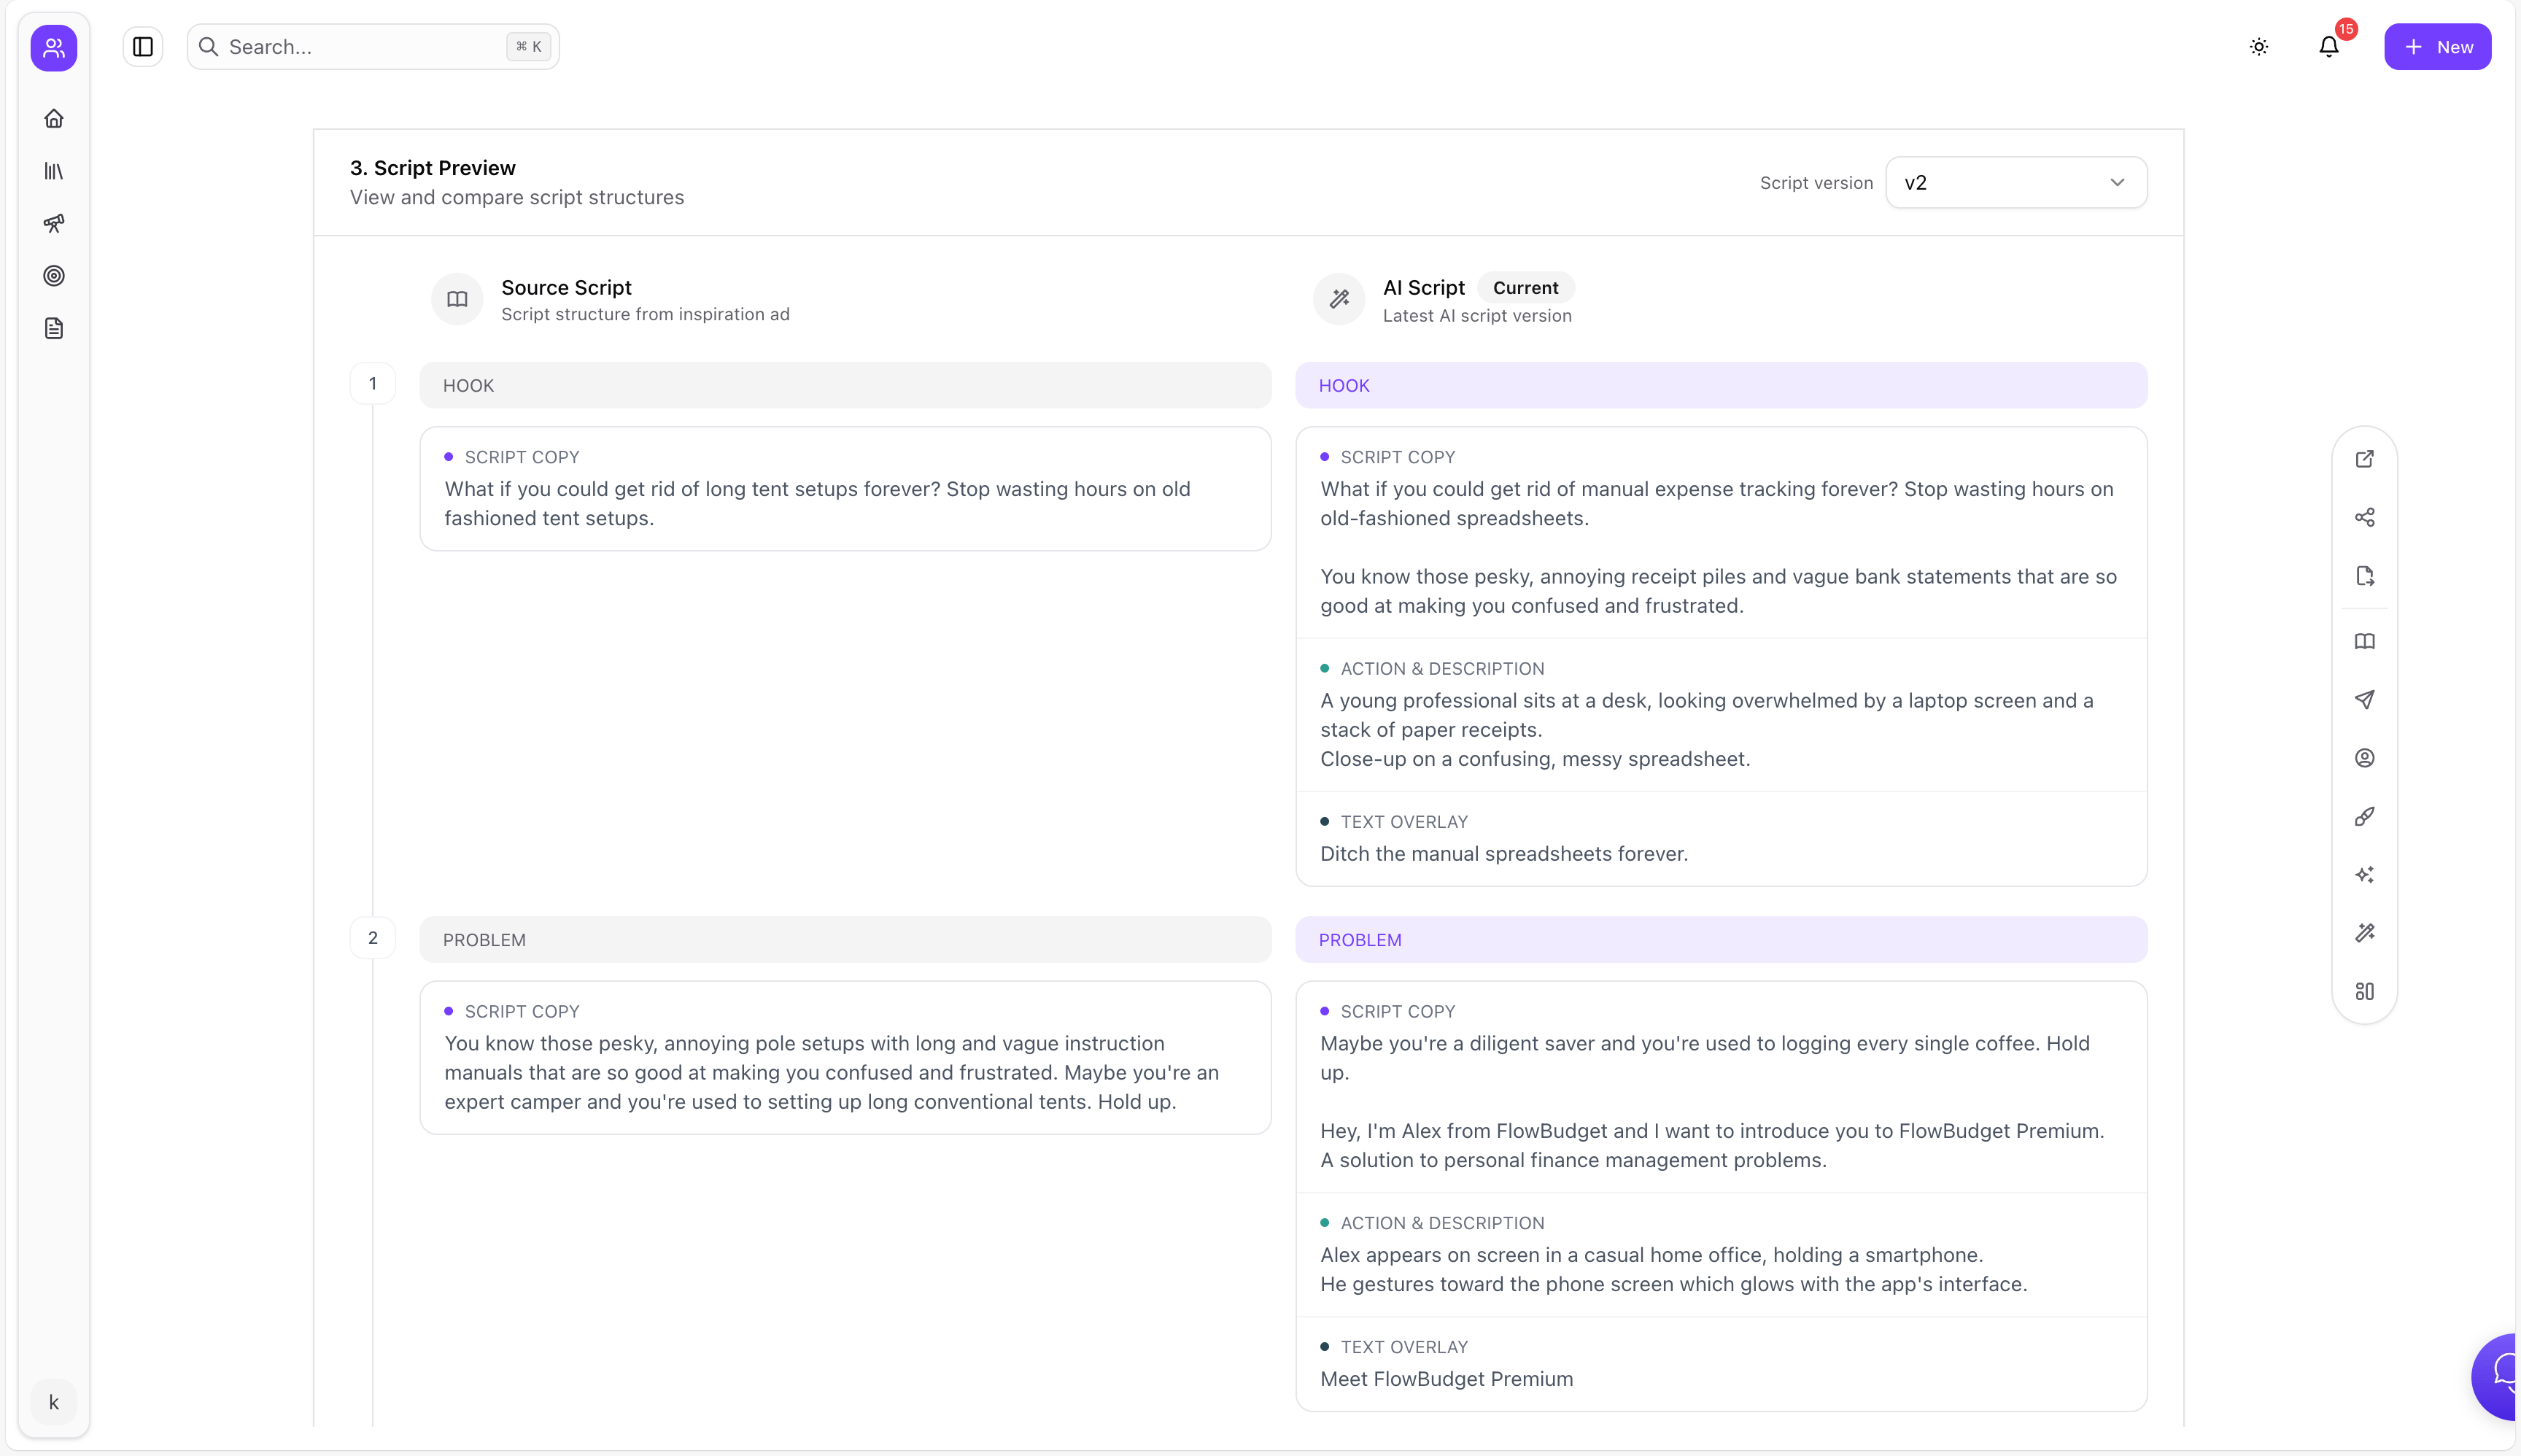The image size is (2521, 1456).
Task: Click the paper plane send icon
Action: tap(2364, 699)
